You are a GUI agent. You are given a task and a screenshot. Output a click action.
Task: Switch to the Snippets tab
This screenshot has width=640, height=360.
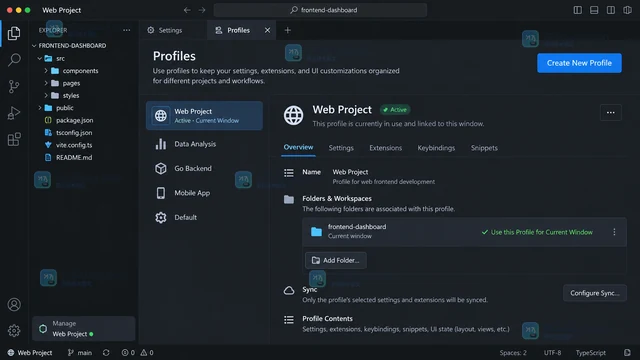pos(484,148)
